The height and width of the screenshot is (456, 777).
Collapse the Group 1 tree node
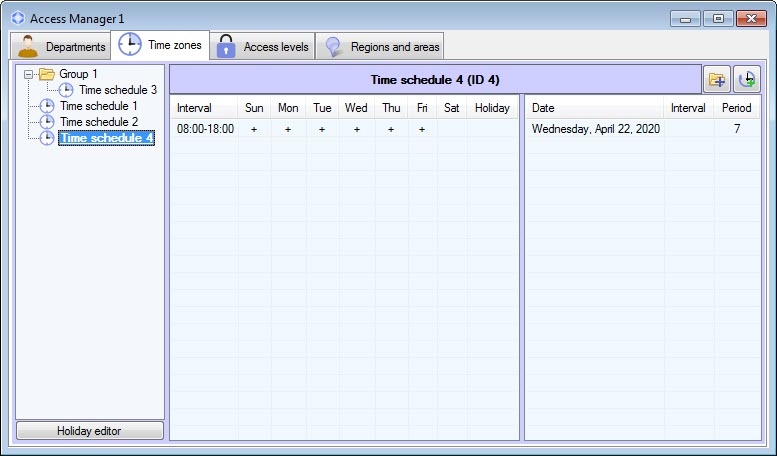click(x=29, y=74)
